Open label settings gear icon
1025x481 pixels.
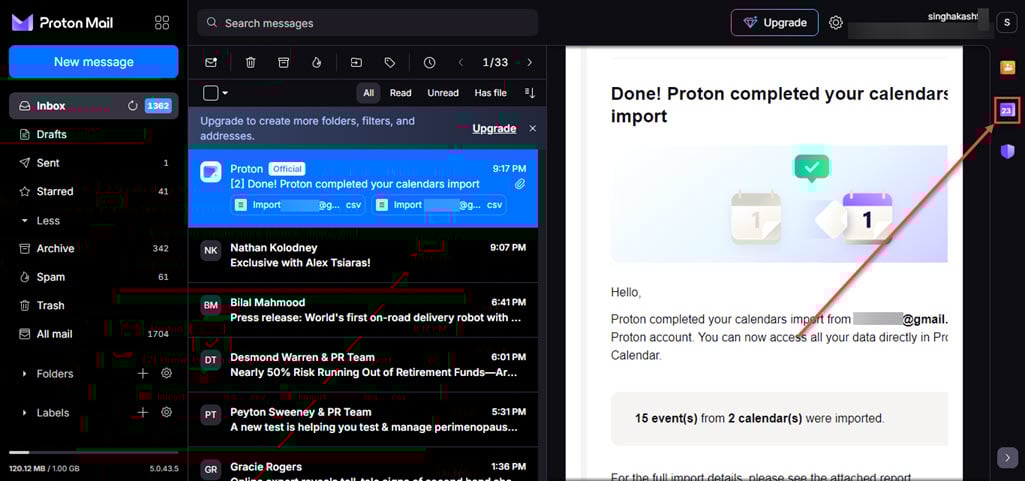click(x=167, y=412)
